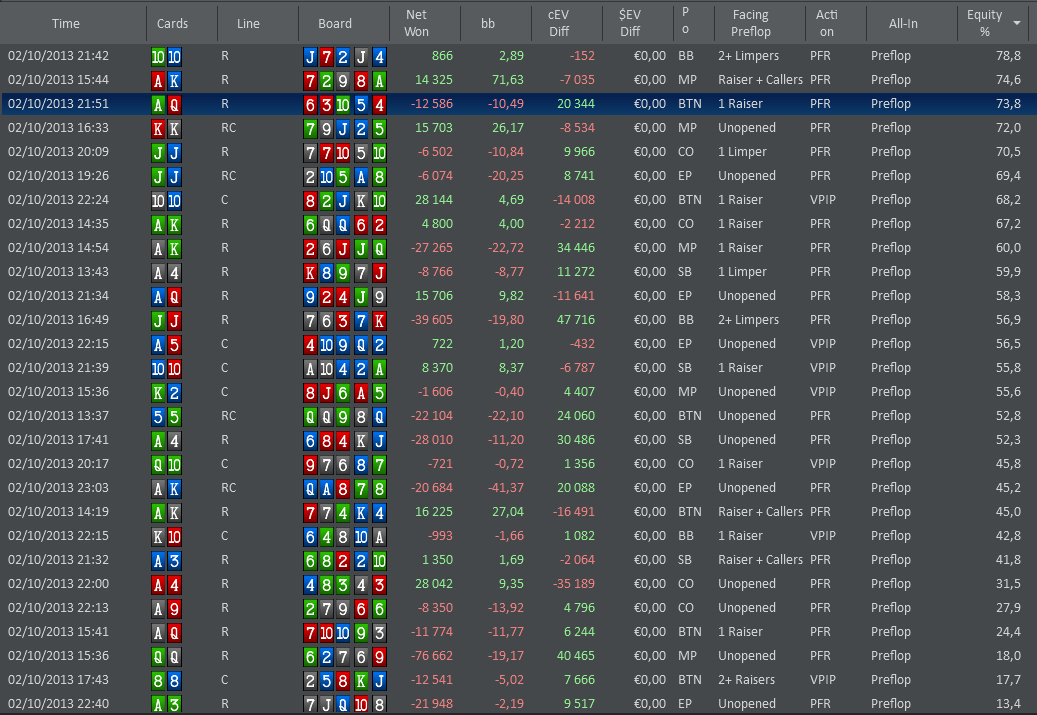Viewport: 1037px width, 715px height.
Task: Click the Equity % column header text
Action: pyautogui.click(x=984, y=23)
